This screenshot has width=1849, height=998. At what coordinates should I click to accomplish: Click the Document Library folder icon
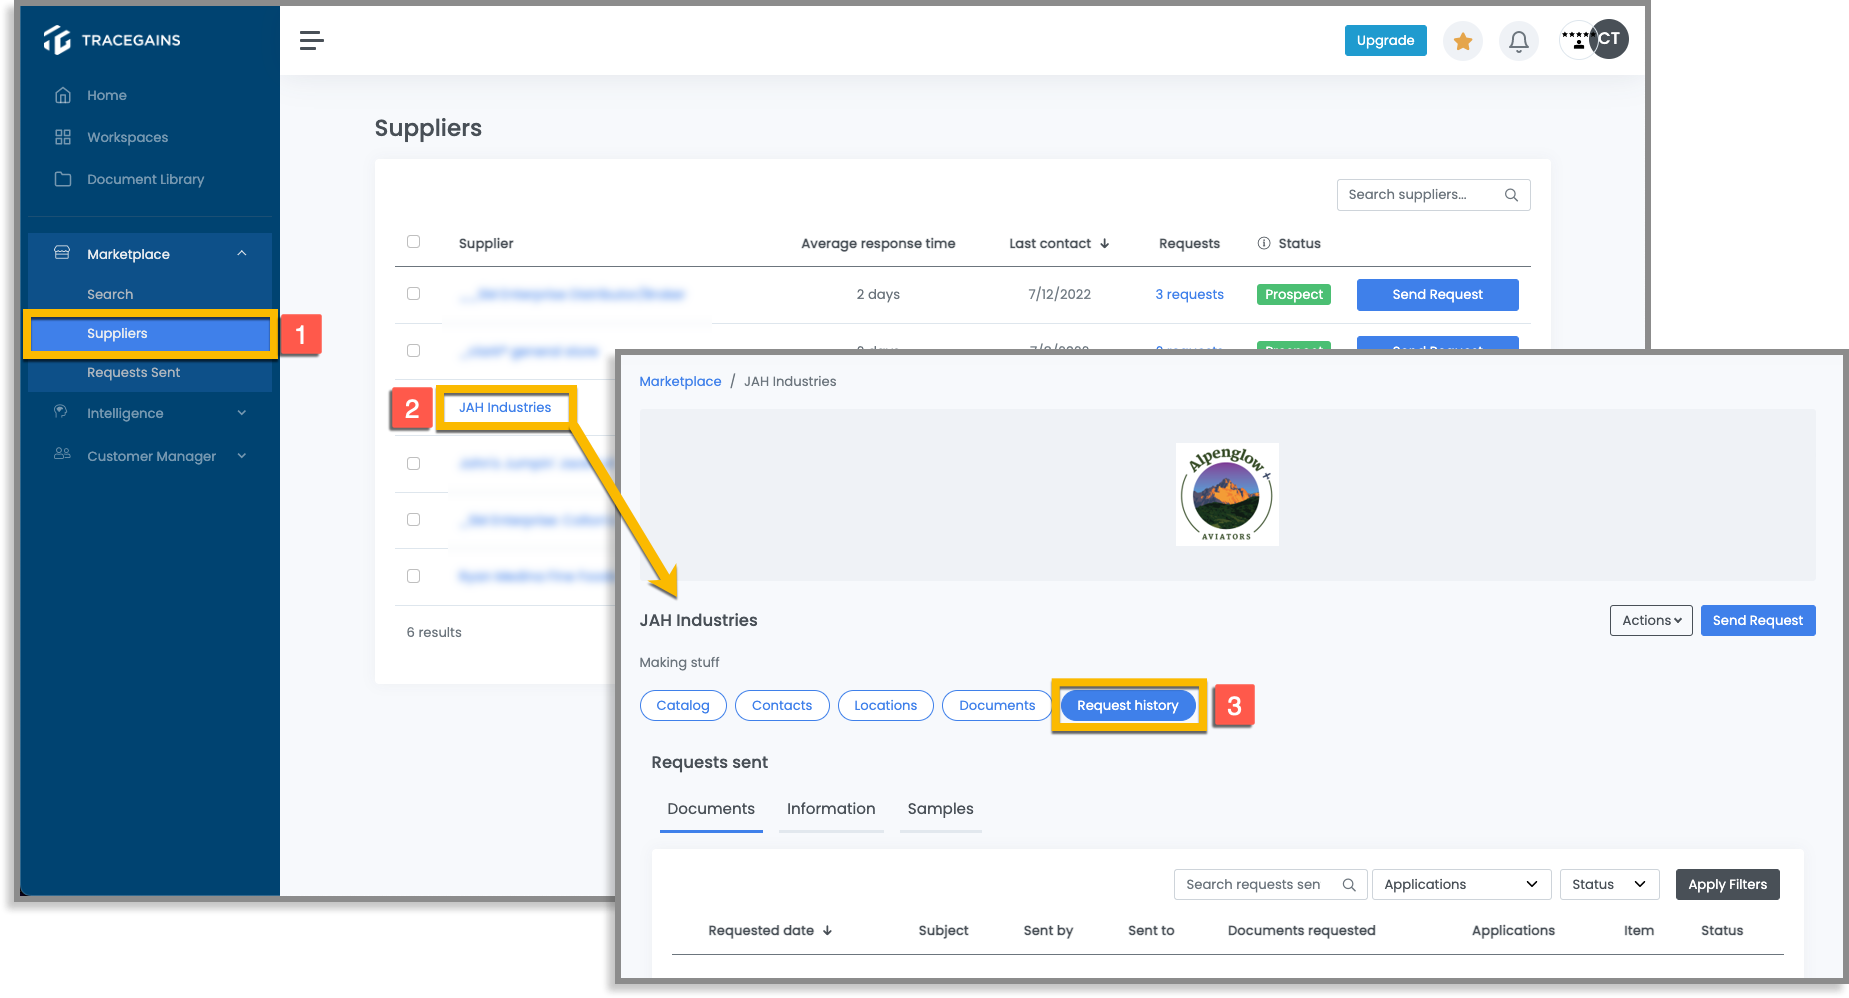(63, 179)
